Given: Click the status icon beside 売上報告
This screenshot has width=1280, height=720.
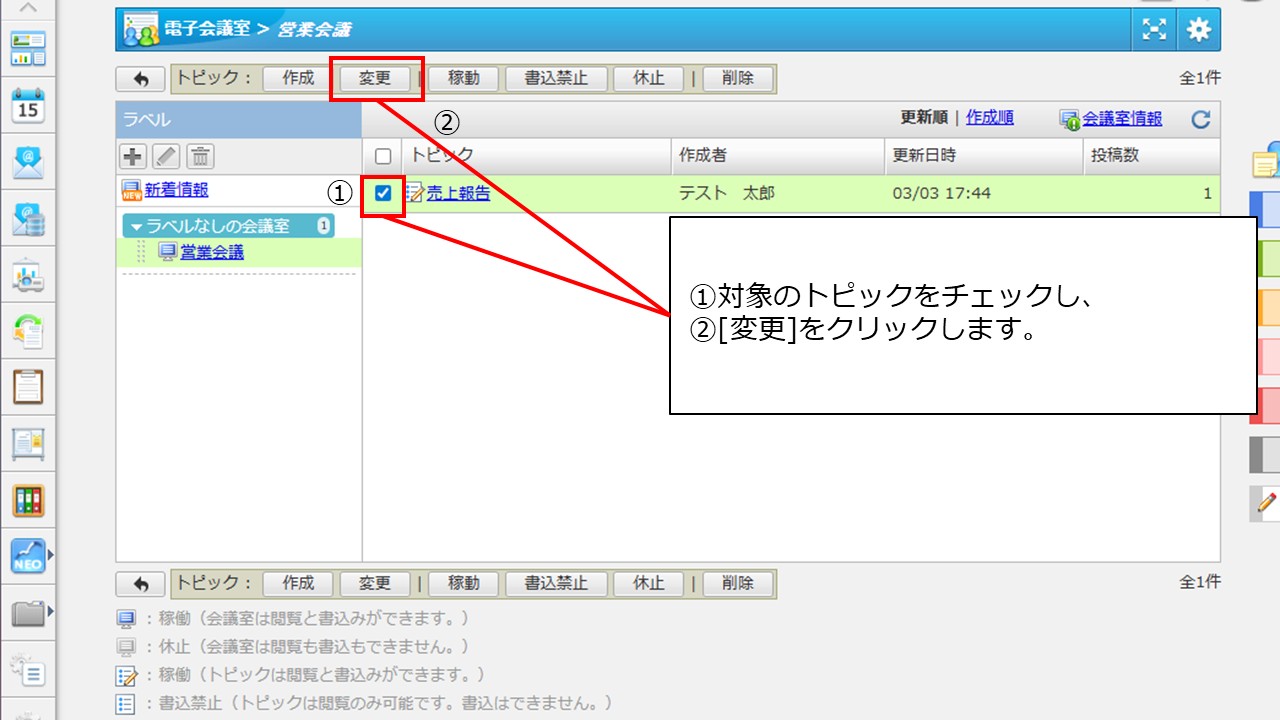Looking at the screenshot, I should click(415, 194).
